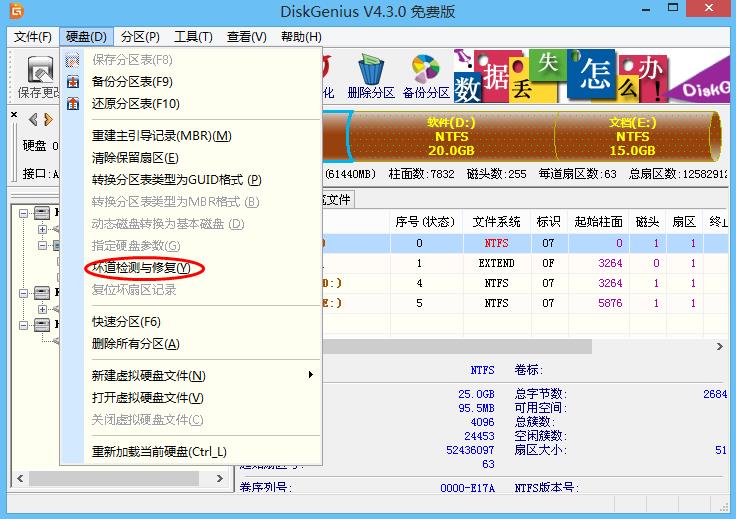Expand the plus node under second disk
The image size is (736, 519).
(42, 309)
